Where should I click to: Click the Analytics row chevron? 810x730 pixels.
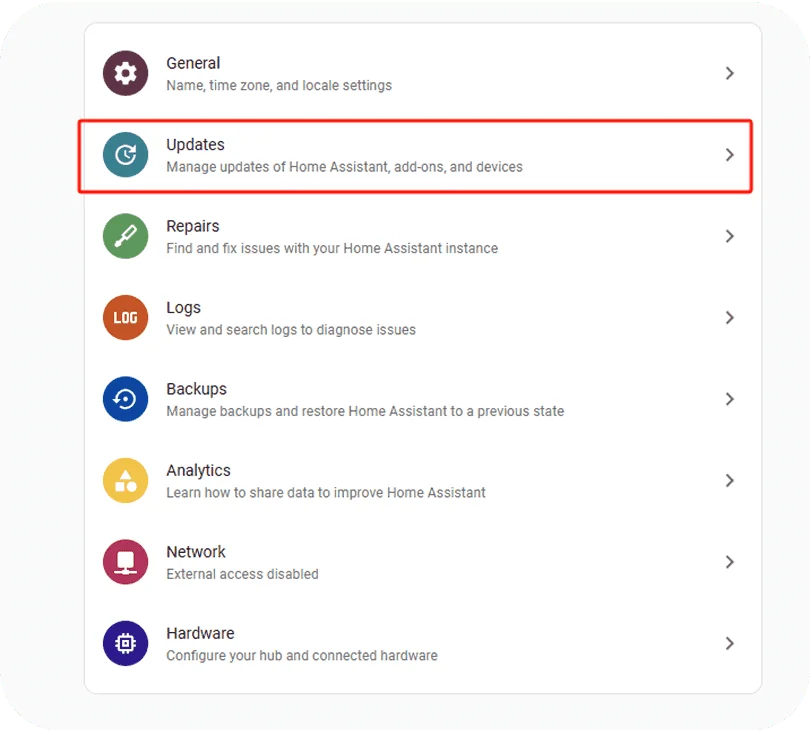coord(730,481)
